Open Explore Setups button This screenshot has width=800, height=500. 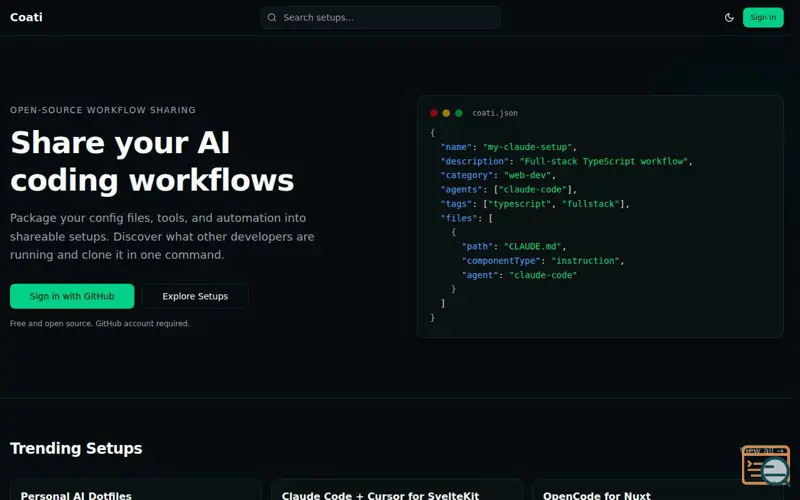[x=195, y=296]
